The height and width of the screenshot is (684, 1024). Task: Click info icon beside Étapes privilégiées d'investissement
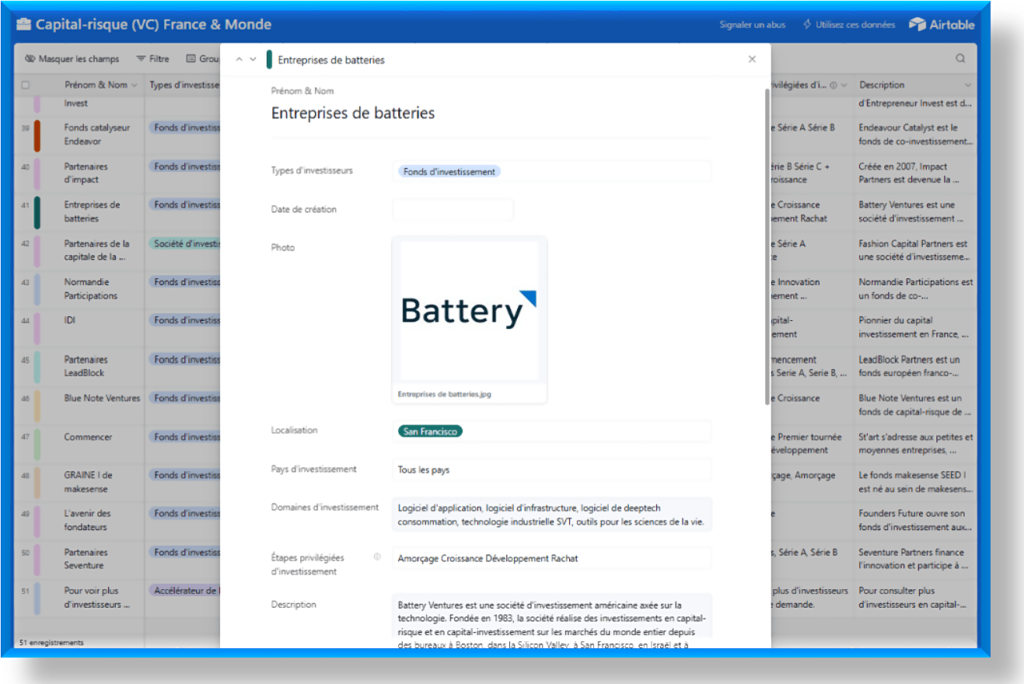pyautogui.click(x=377, y=557)
